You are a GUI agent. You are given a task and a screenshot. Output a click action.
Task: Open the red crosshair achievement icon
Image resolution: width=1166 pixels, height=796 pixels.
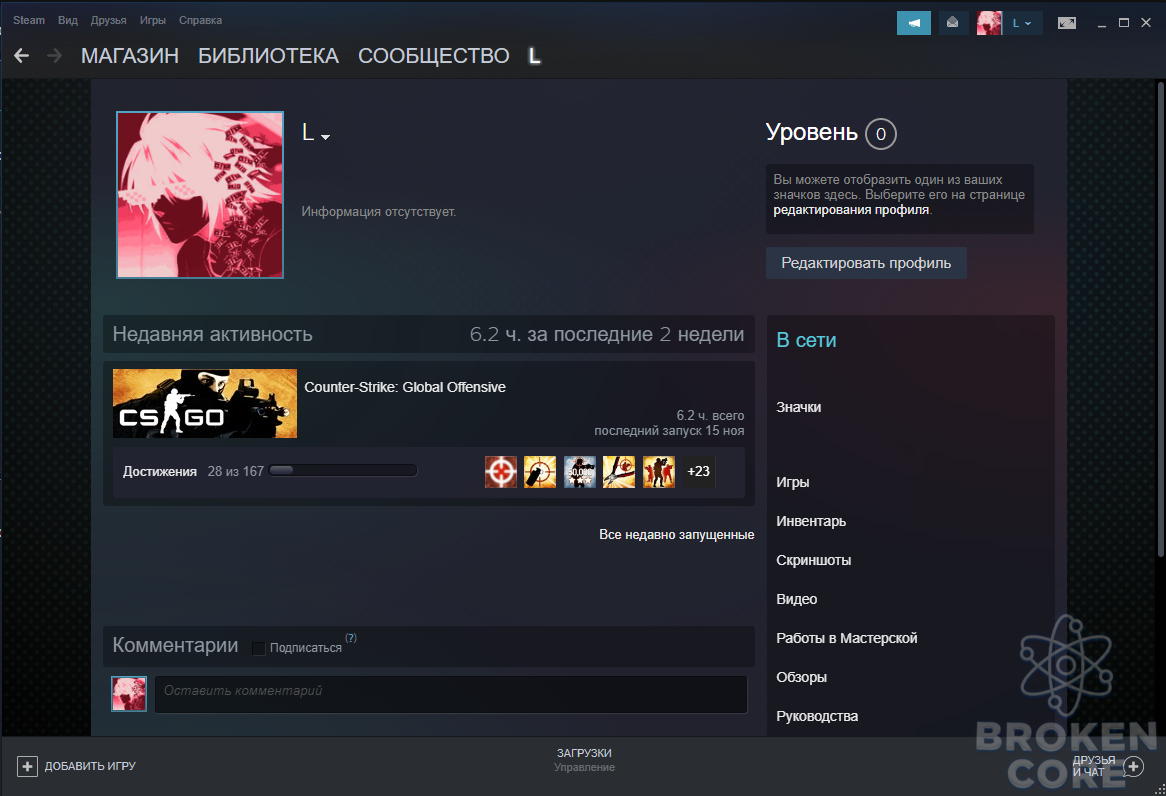(x=500, y=472)
